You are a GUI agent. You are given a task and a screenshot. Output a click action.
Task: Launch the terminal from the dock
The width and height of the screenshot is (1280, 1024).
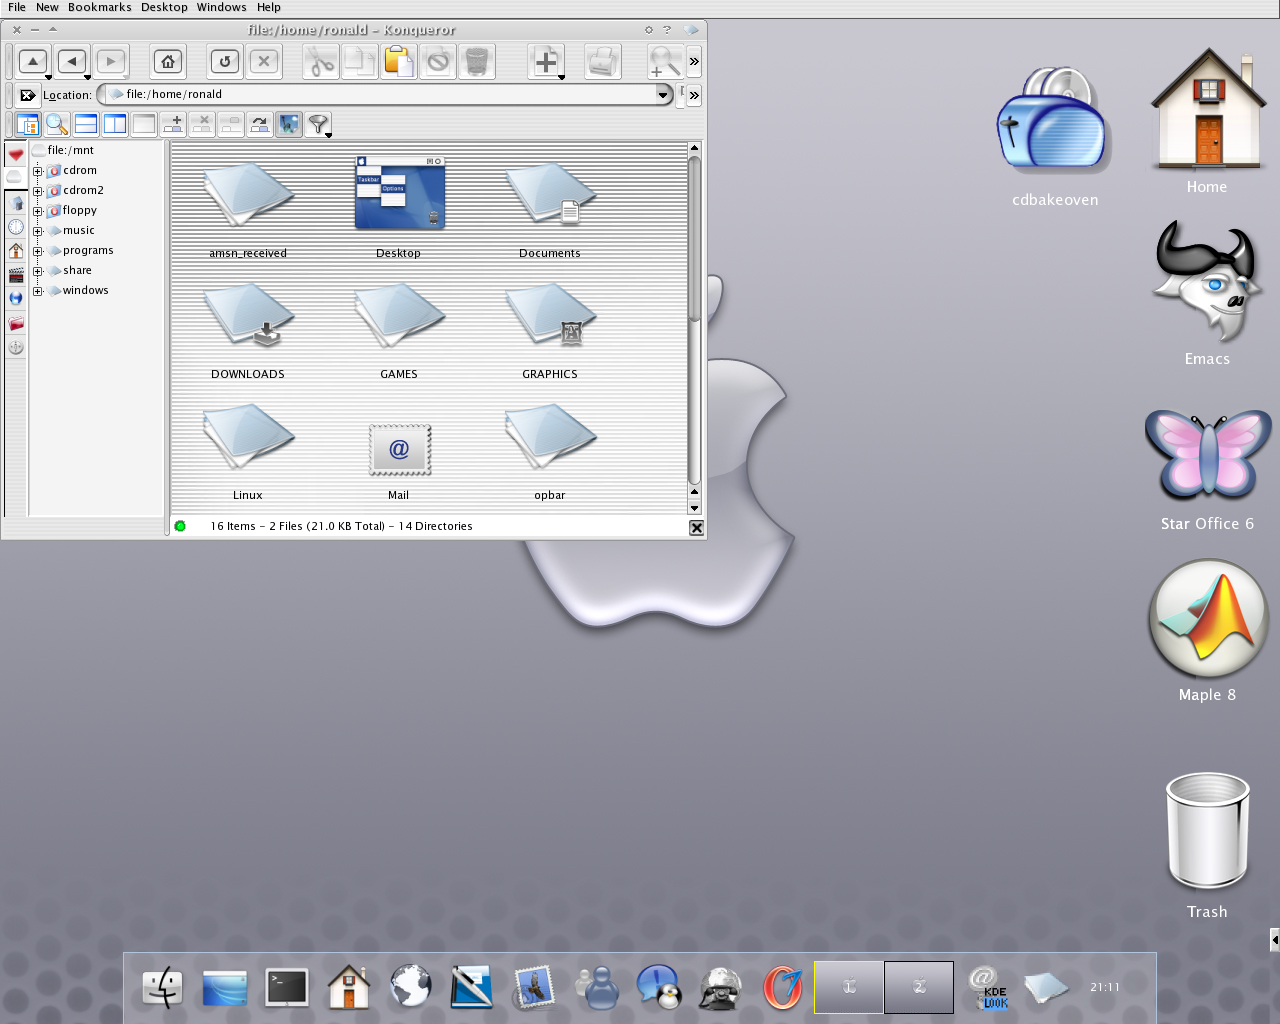(x=287, y=988)
